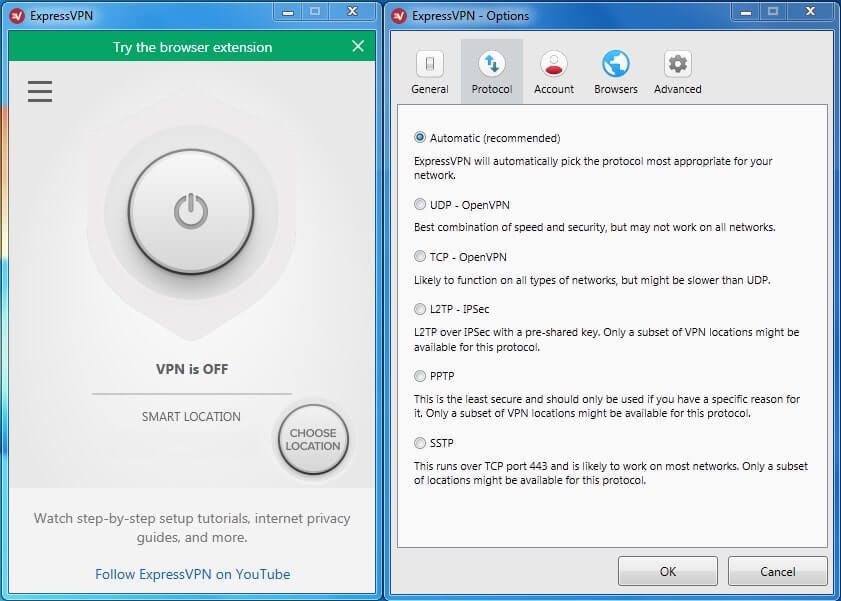This screenshot has height=601, width=841.
Task: Click the ExpressVPN logo in main title bar
Action: (x=17, y=16)
